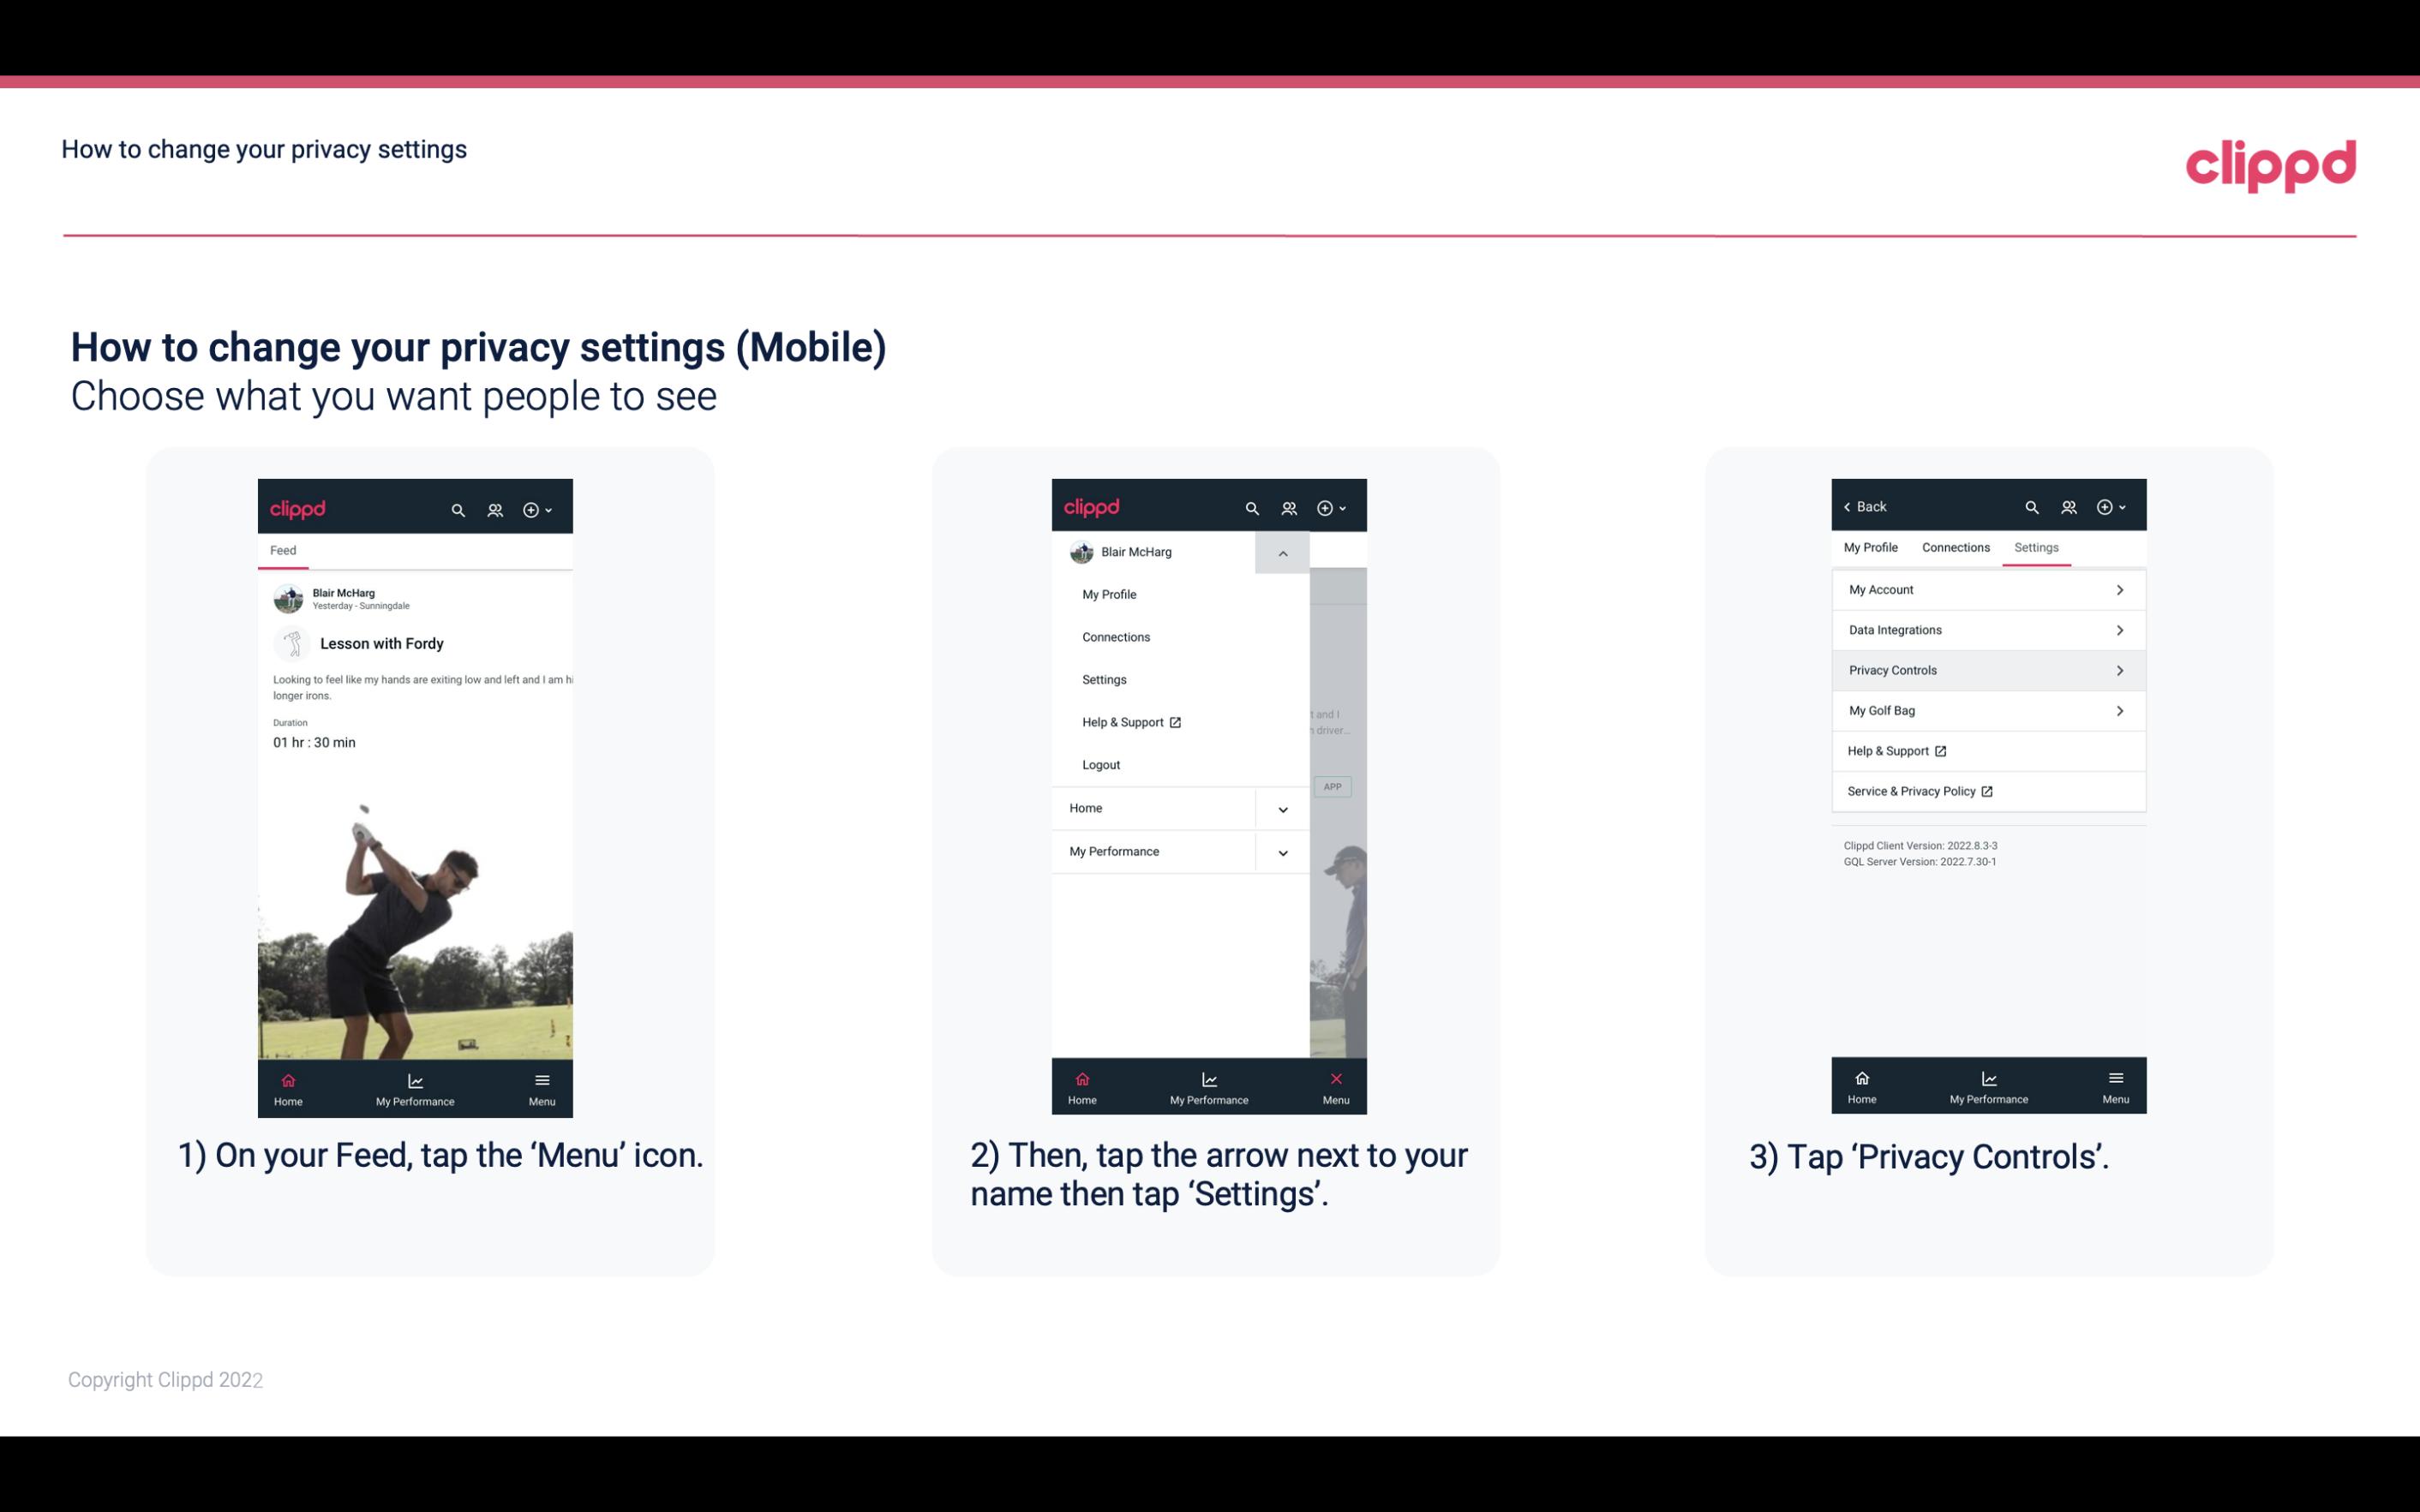Tap the Menu icon on Feed bottom bar

tap(543, 1085)
